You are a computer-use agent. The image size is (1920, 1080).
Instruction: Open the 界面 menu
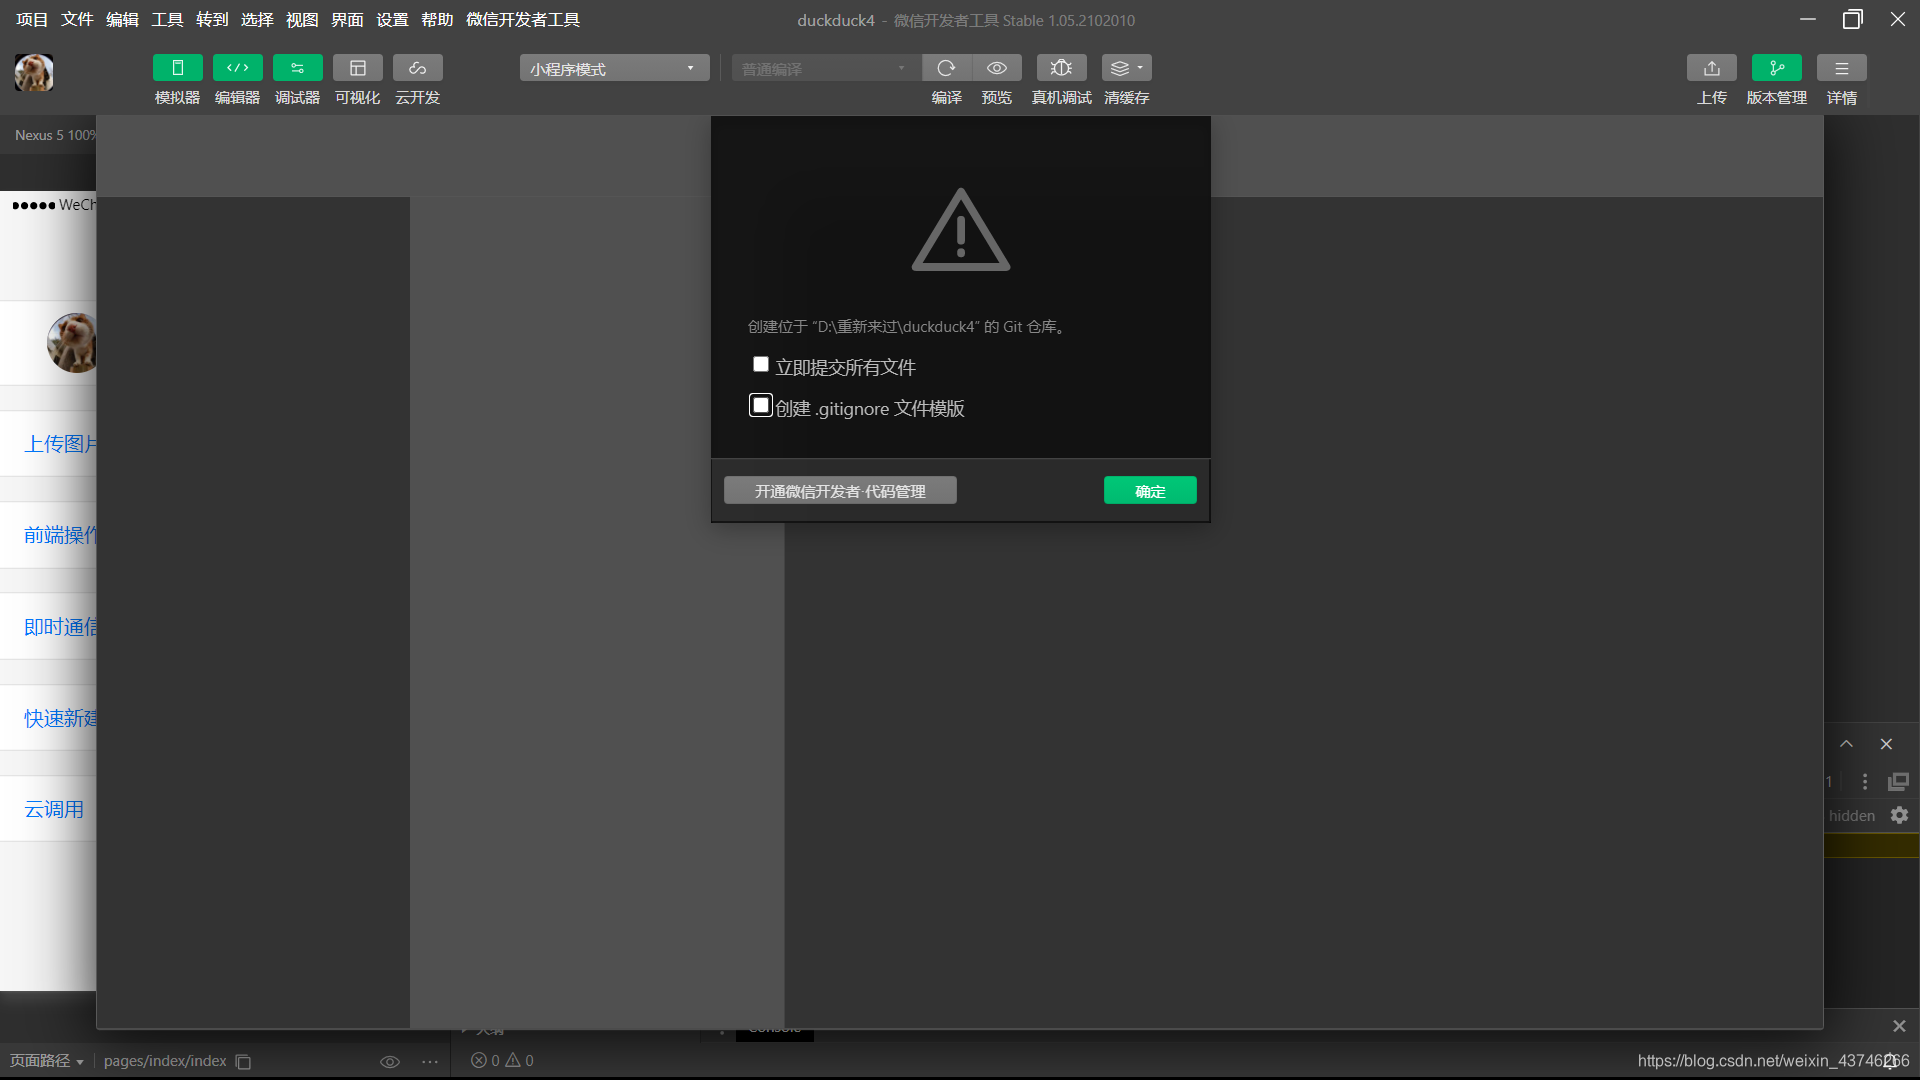tap(347, 20)
